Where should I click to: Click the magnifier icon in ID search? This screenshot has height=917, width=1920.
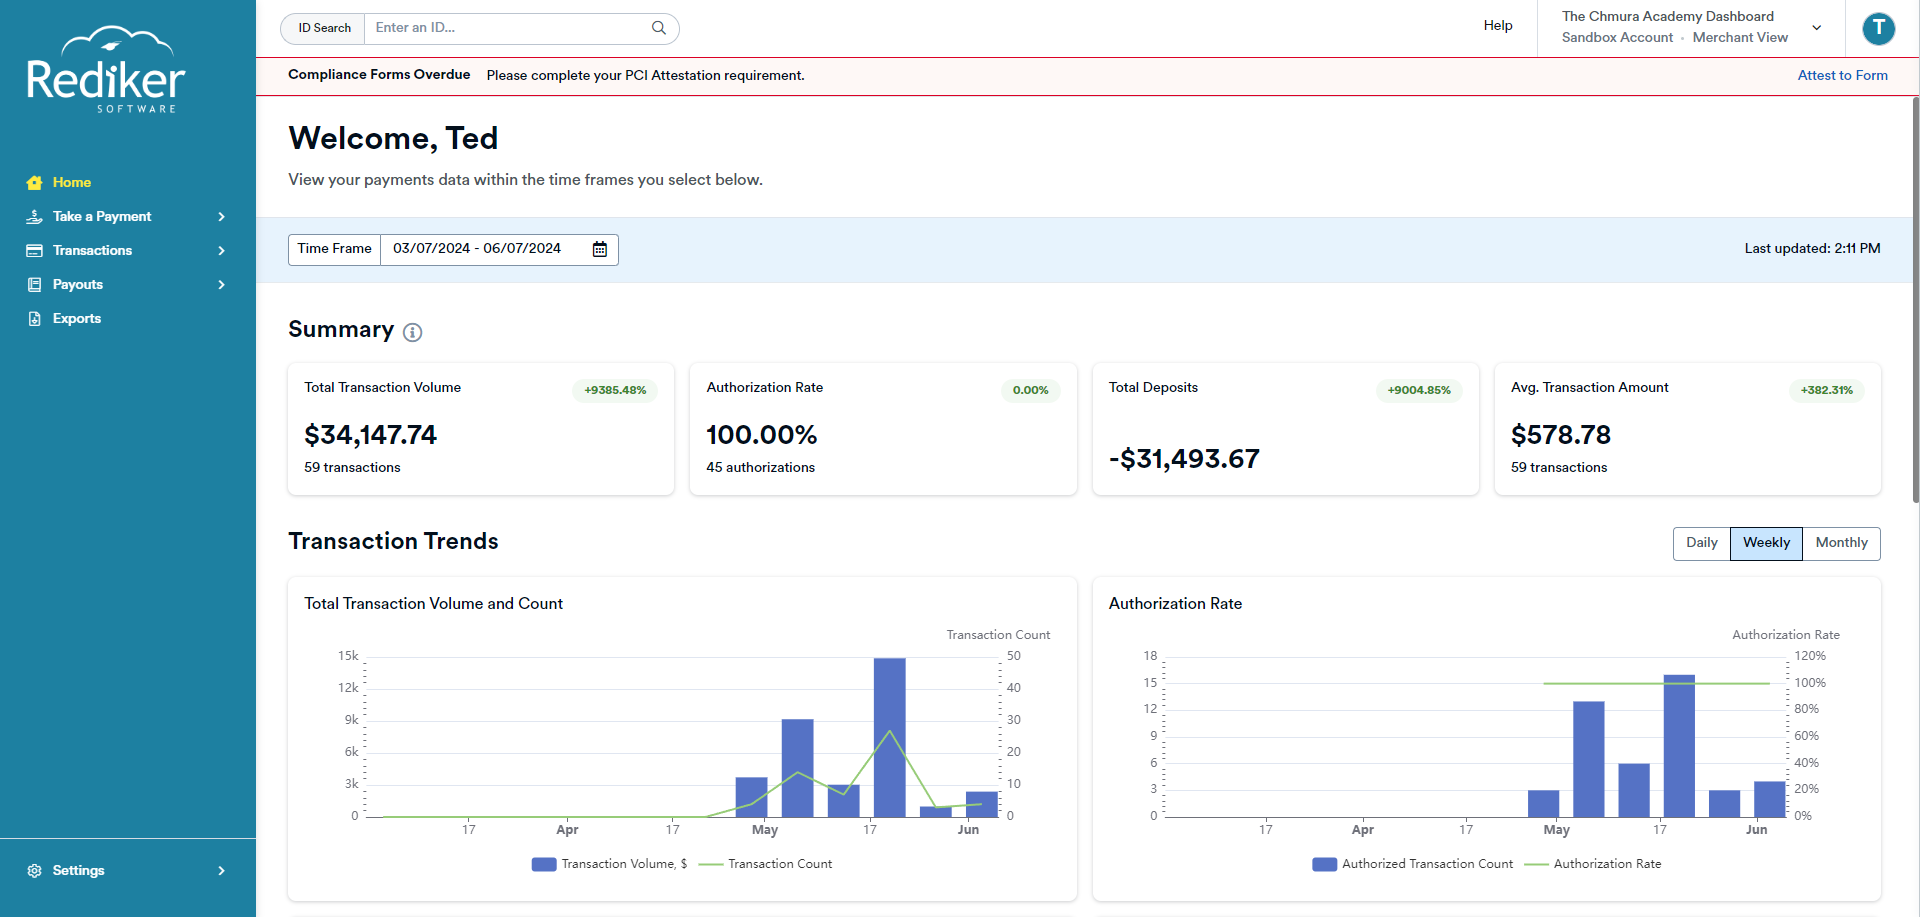[659, 28]
